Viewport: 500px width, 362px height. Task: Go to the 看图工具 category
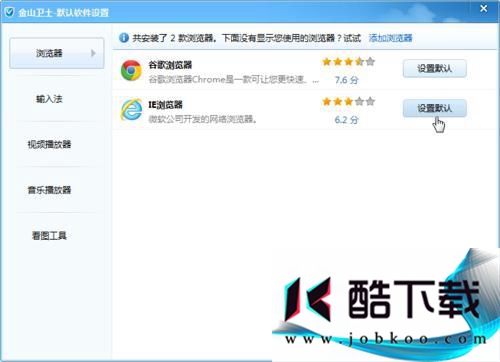(49, 236)
